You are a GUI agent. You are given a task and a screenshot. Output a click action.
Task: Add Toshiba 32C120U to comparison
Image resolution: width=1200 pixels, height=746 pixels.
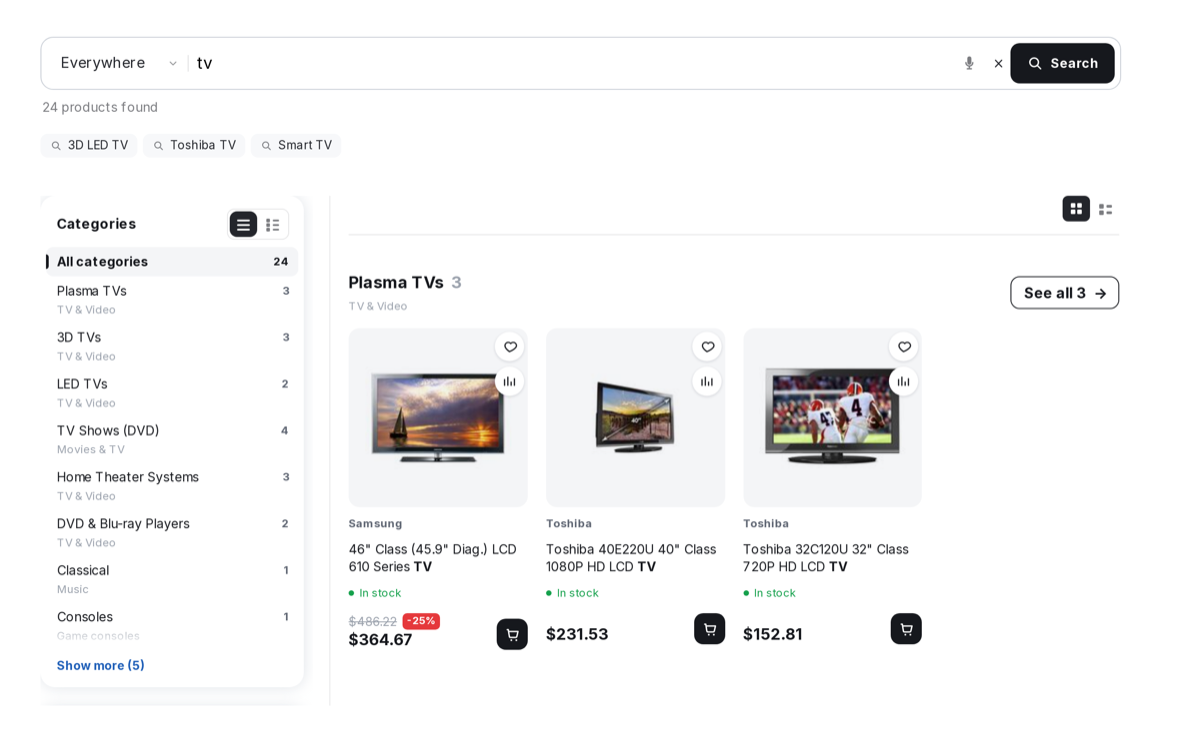pyautogui.click(x=904, y=381)
